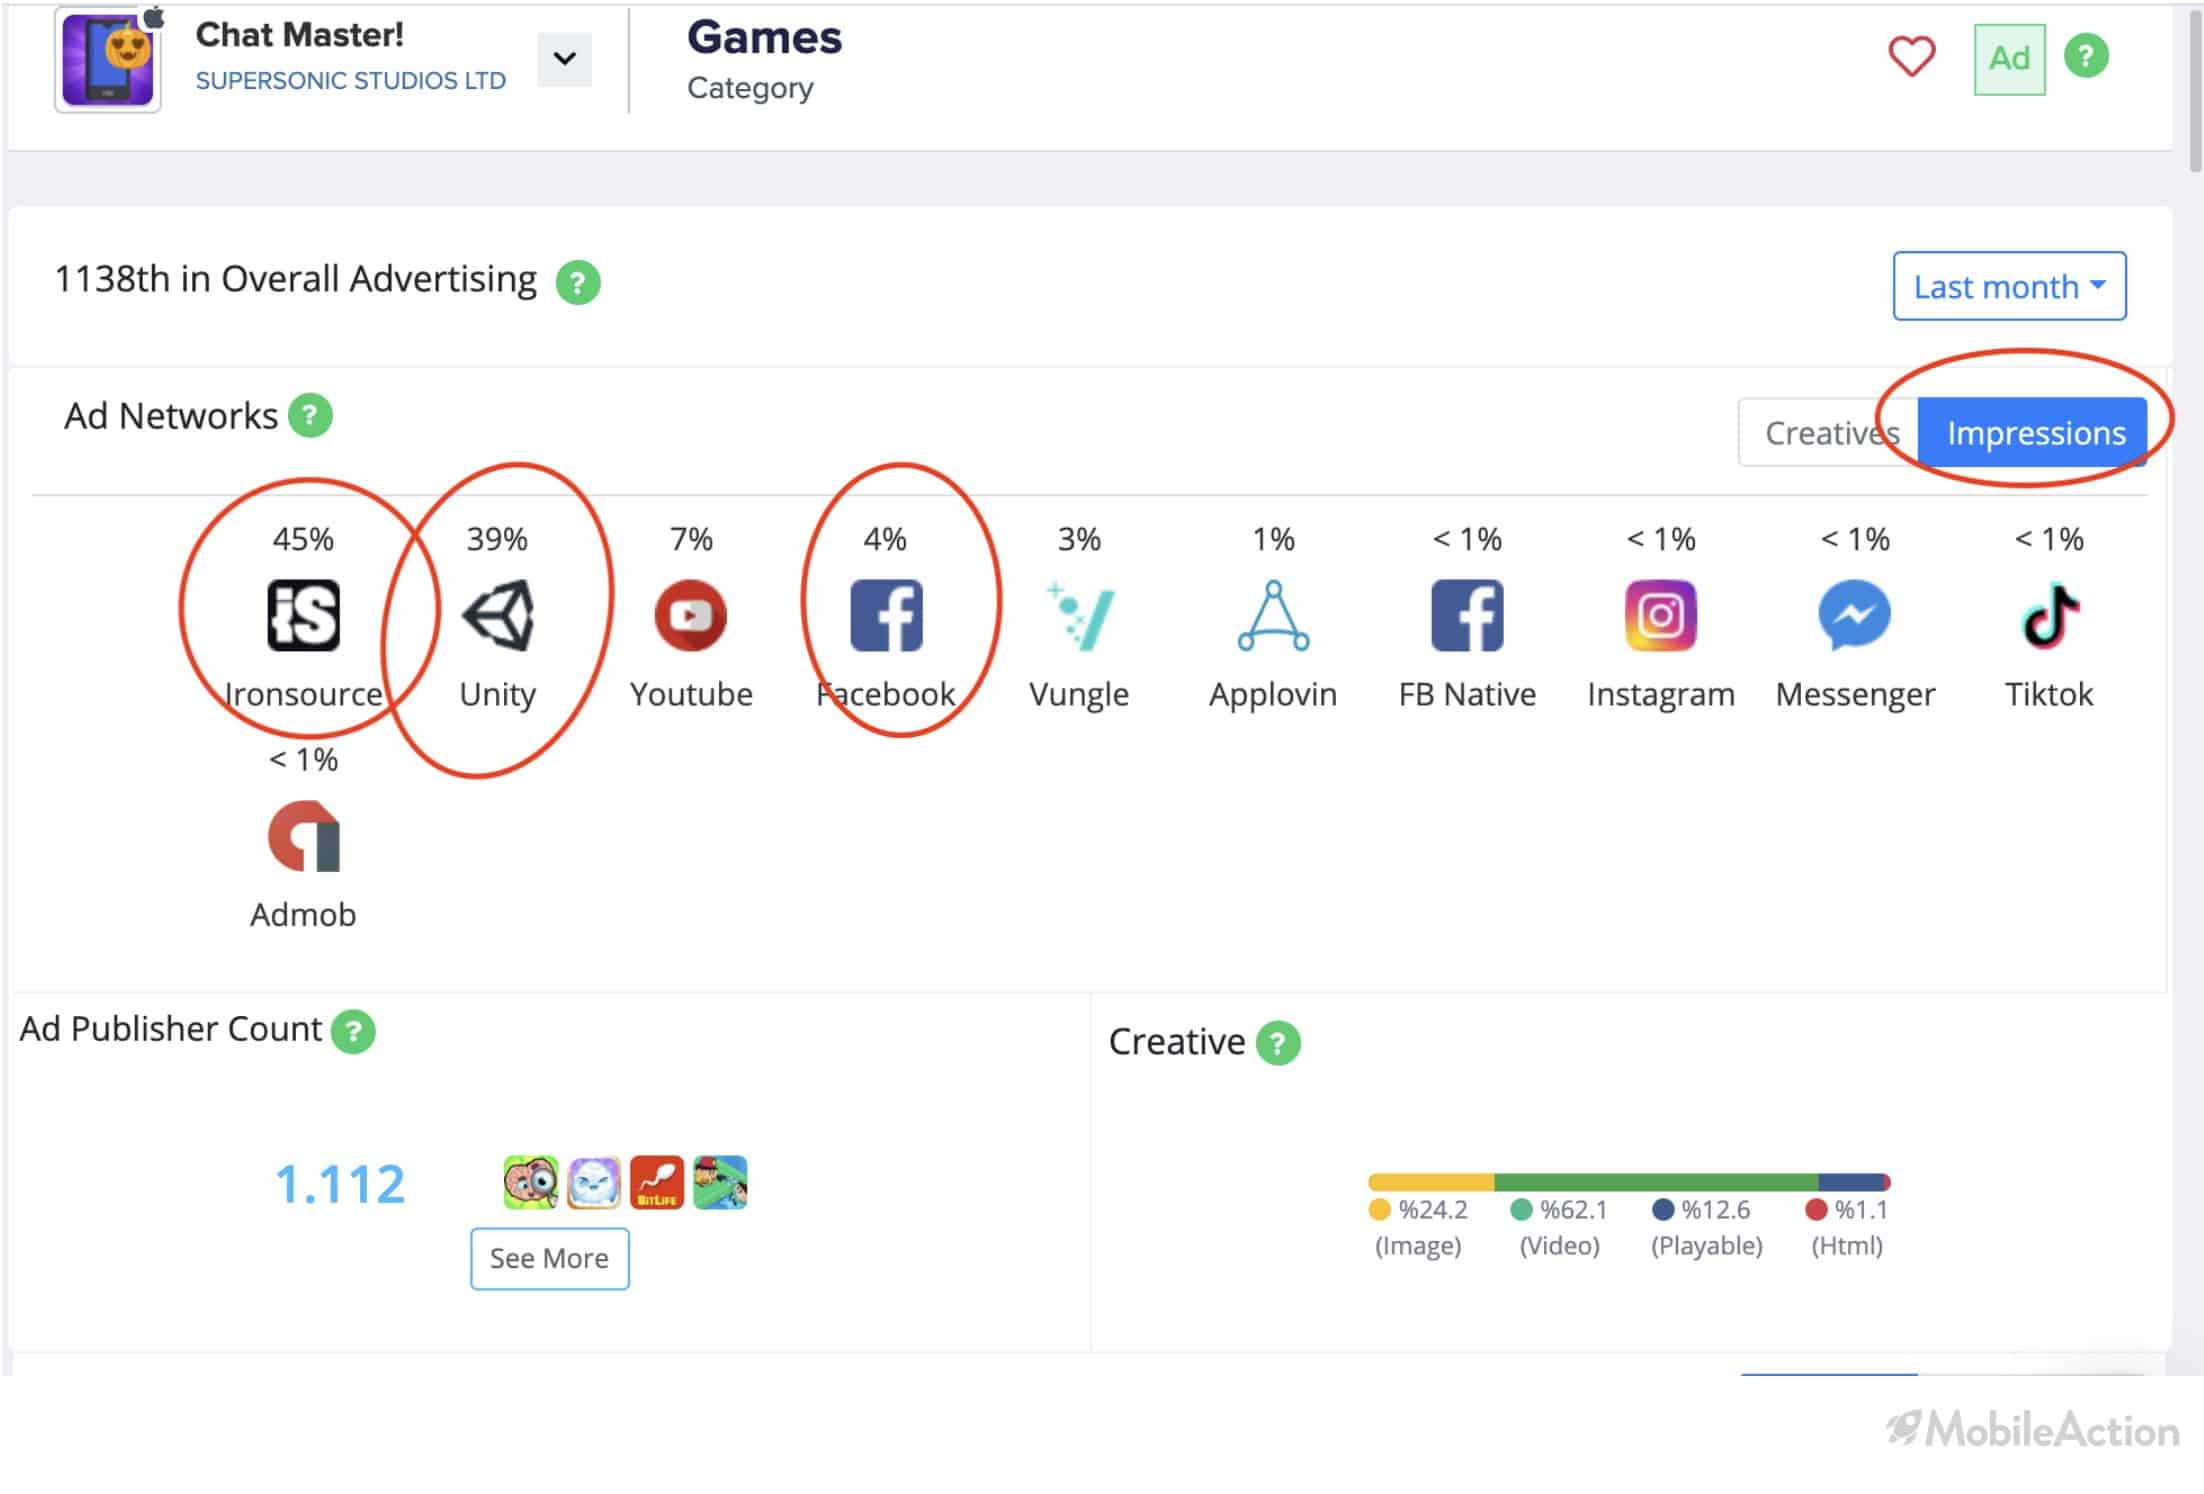The image size is (2204, 1494).
Task: Open the brain magnifier game publisher thumbnail
Action: pyautogui.click(x=530, y=1182)
